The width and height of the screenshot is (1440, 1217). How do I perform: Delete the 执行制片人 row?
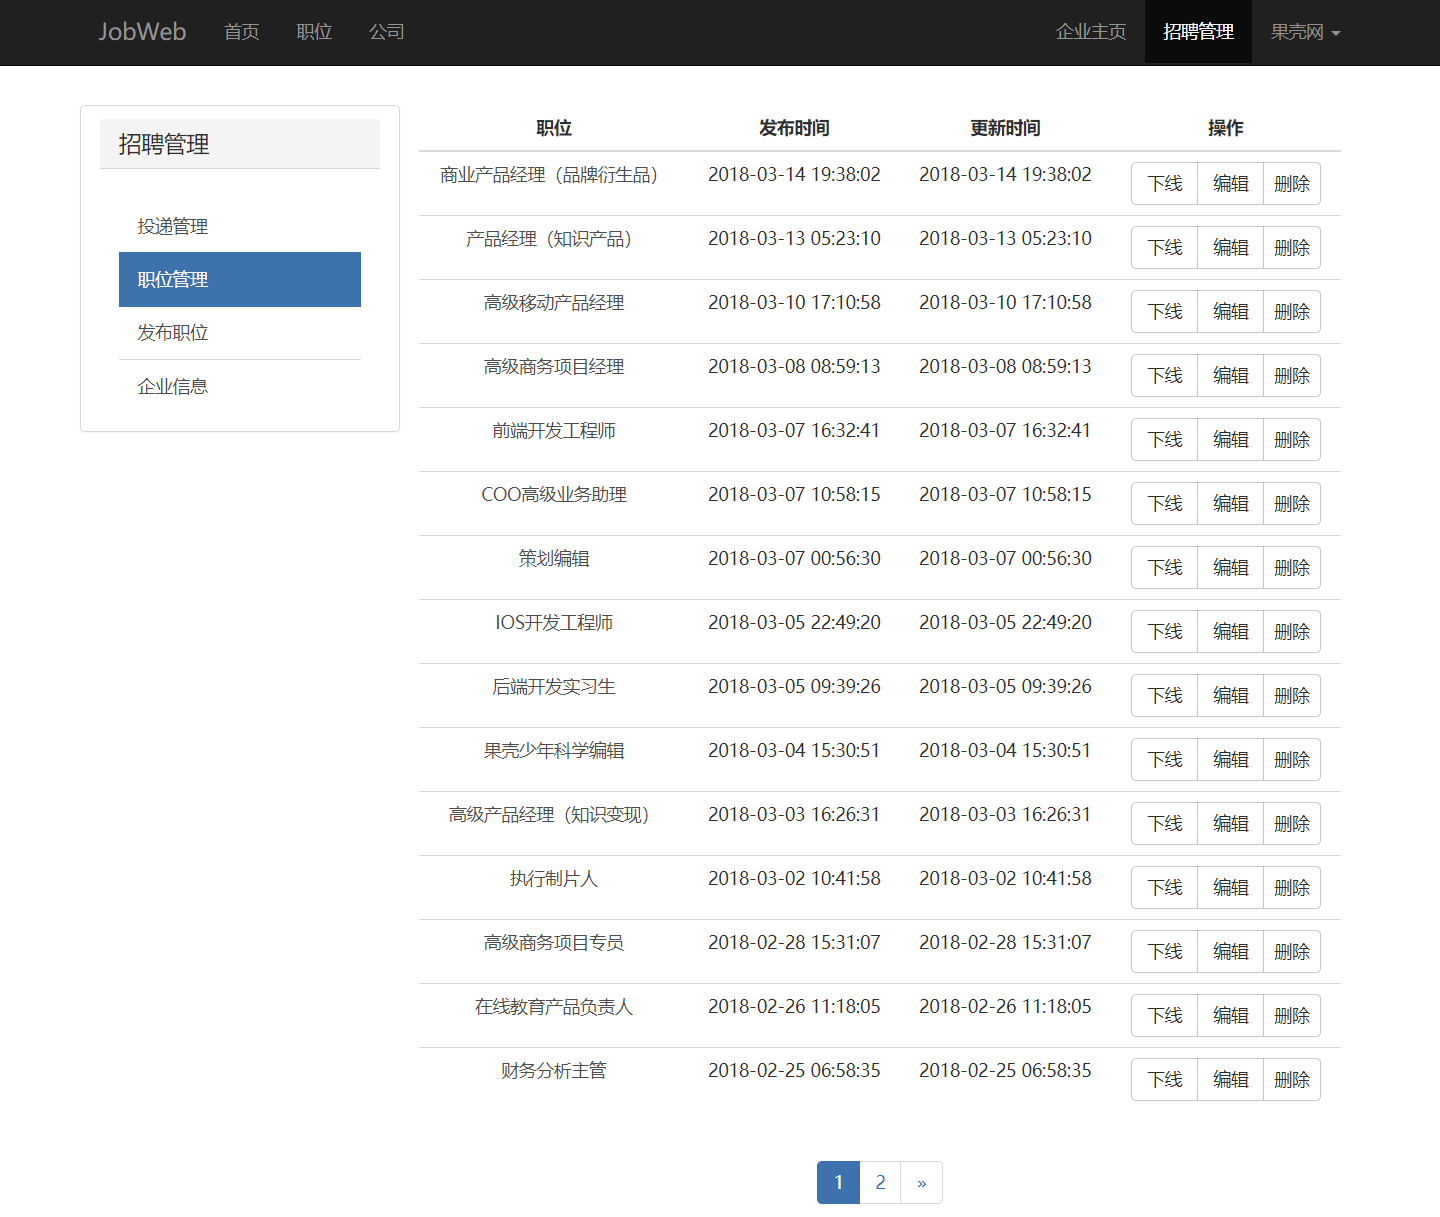click(x=1292, y=888)
